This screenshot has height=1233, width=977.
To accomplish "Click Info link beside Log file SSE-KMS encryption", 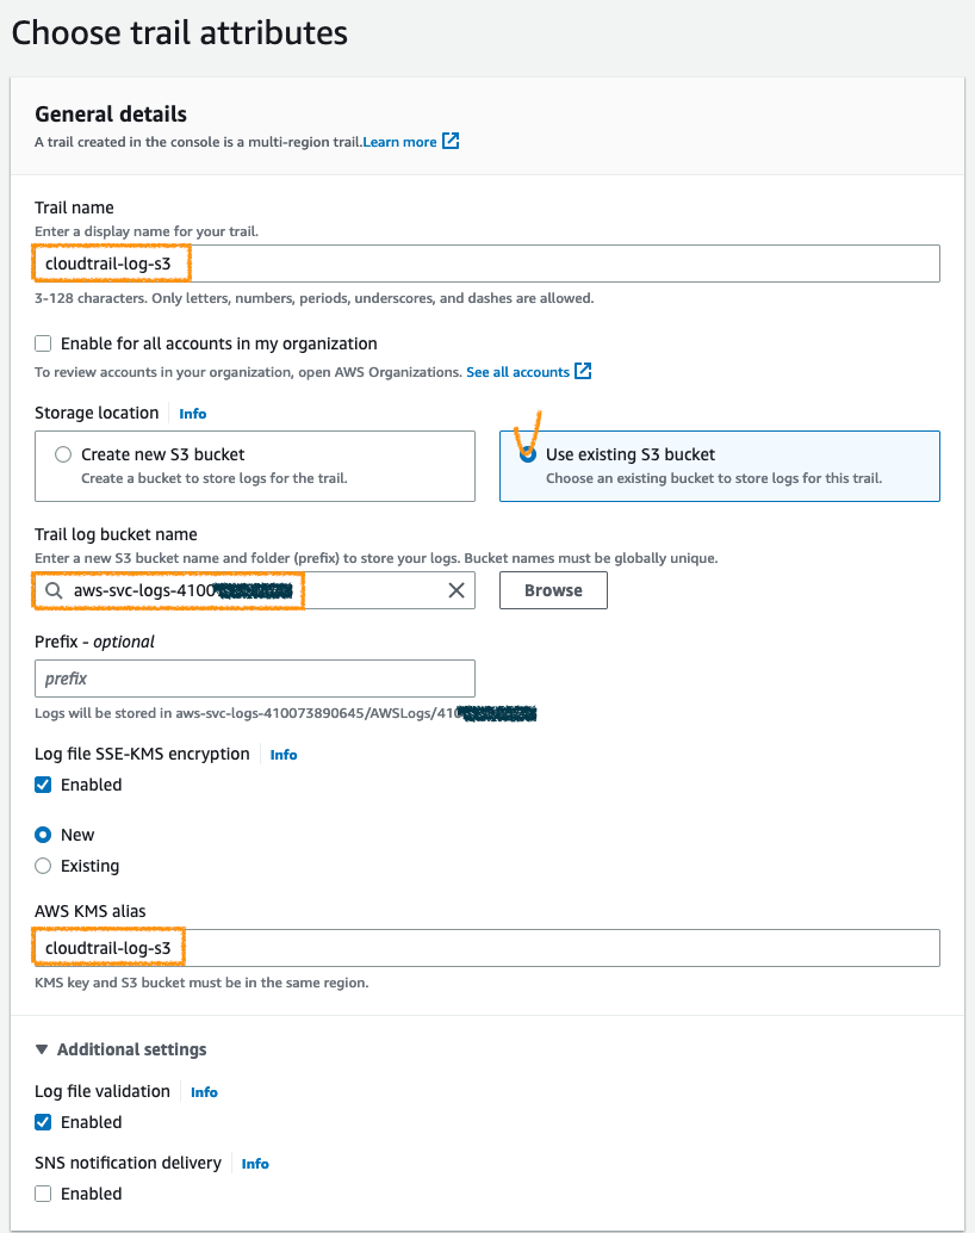I will [x=283, y=755].
